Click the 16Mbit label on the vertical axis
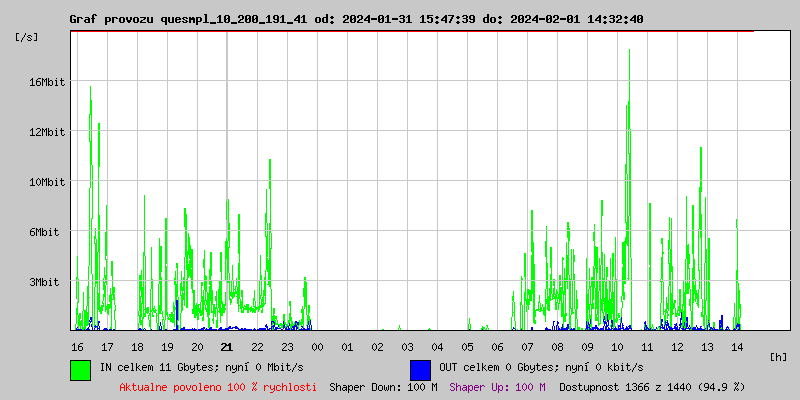The width and height of the screenshot is (800, 400). 47,82
